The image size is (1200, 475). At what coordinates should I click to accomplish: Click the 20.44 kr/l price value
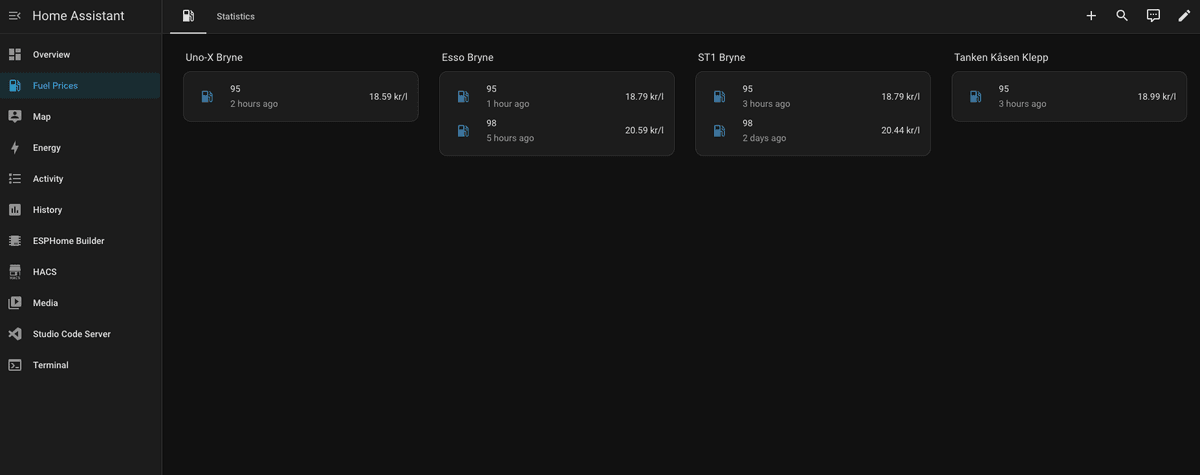coord(900,130)
